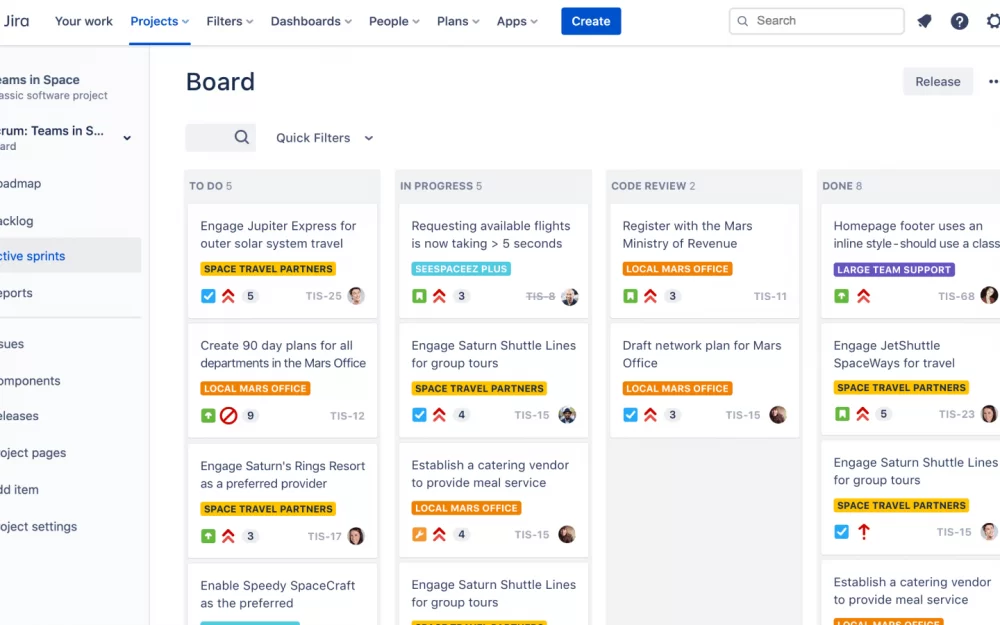Open the Filters dropdown menu

click(230, 21)
